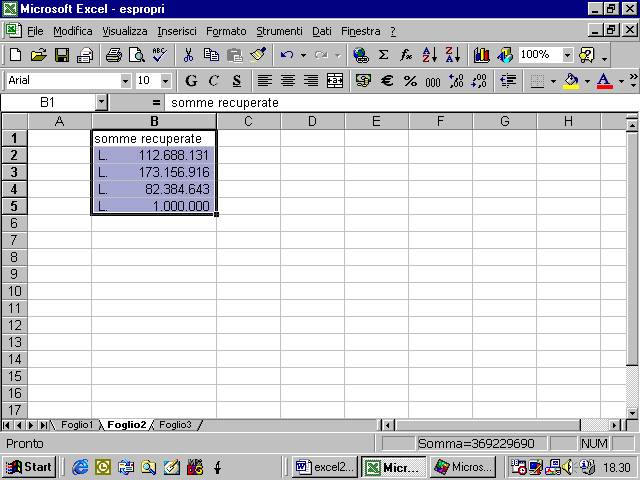Save the workbook with the floppy disk icon

(x=62, y=55)
